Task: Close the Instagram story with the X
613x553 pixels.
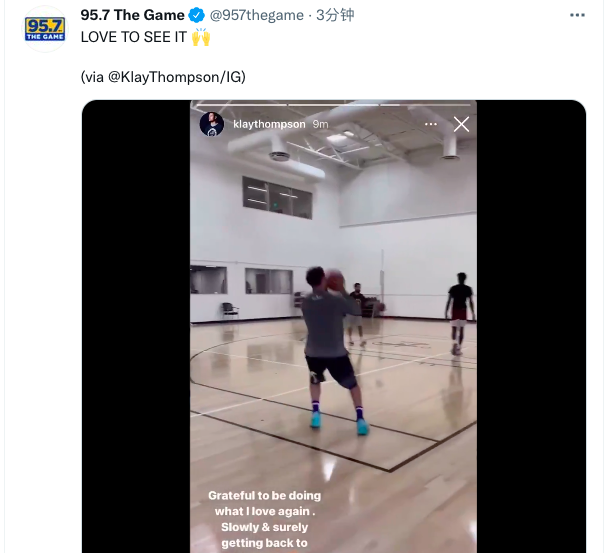Action: pyautogui.click(x=461, y=124)
